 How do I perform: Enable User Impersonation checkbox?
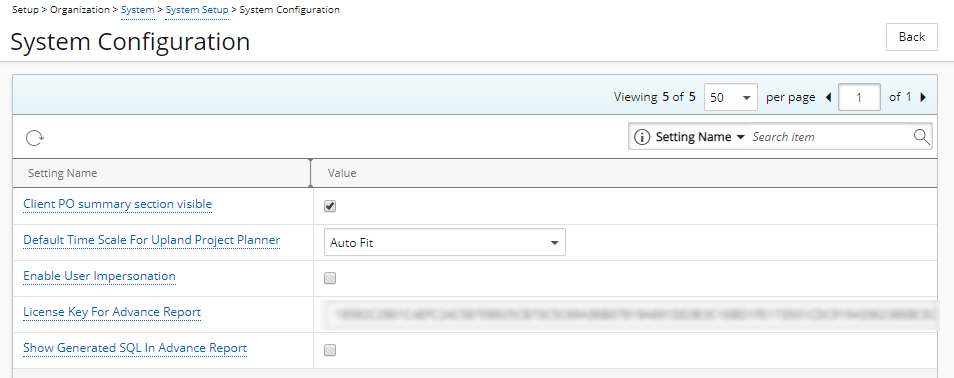pyautogui.click(x=330, y=278)
